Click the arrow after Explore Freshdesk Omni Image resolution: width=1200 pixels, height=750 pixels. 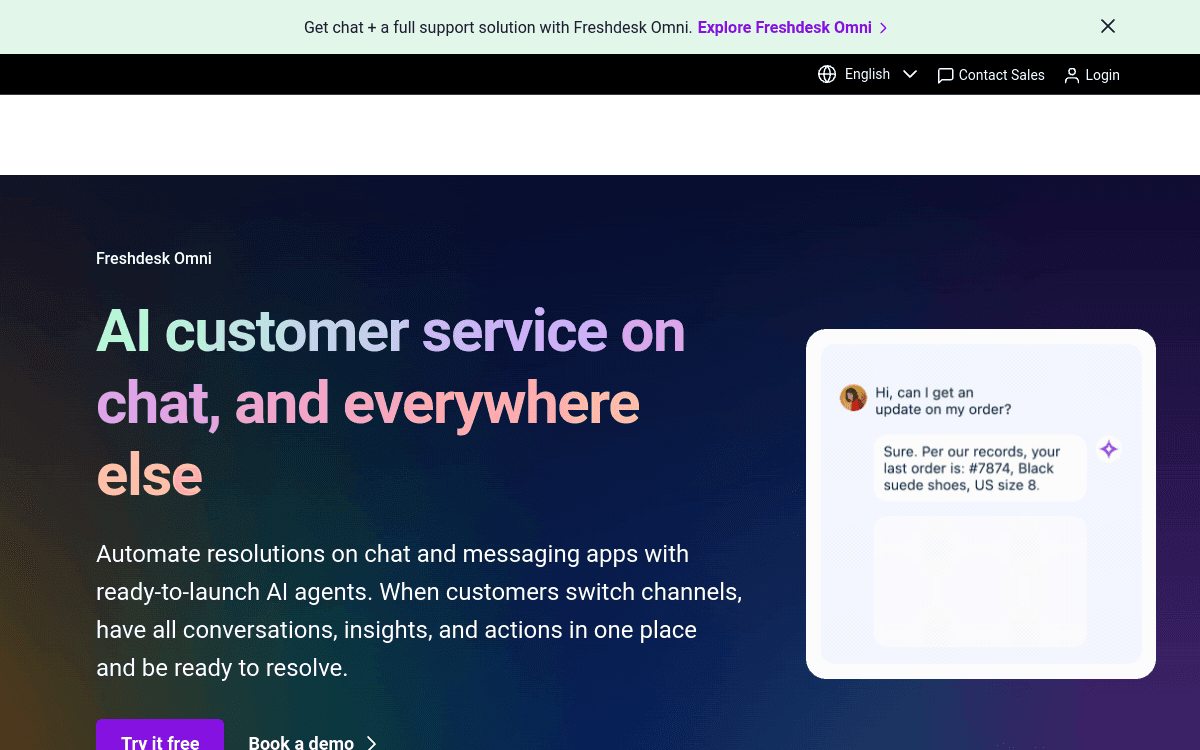pos(884,27)
